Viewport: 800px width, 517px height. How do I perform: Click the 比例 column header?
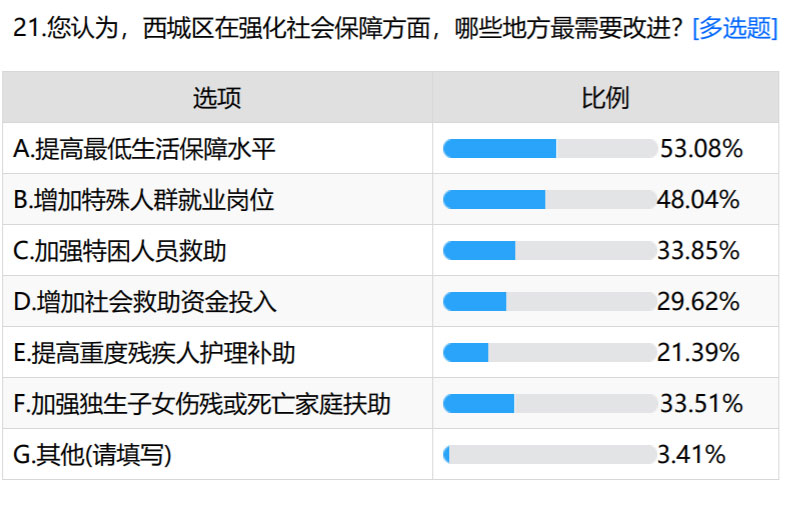606,97
